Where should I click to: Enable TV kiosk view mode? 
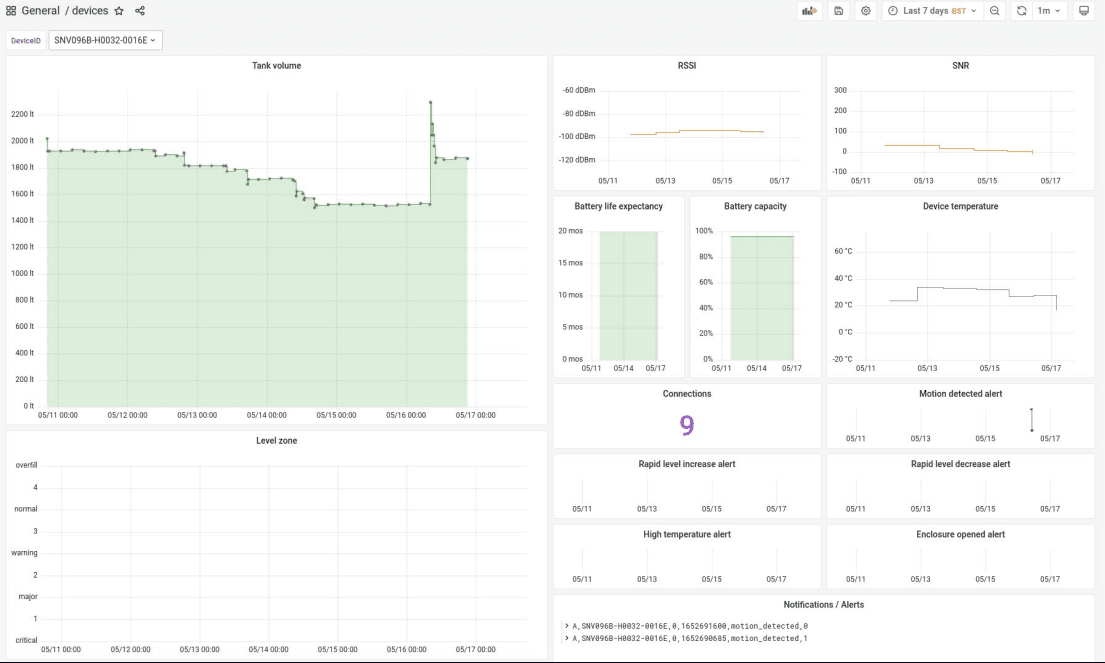[1083, 11]
